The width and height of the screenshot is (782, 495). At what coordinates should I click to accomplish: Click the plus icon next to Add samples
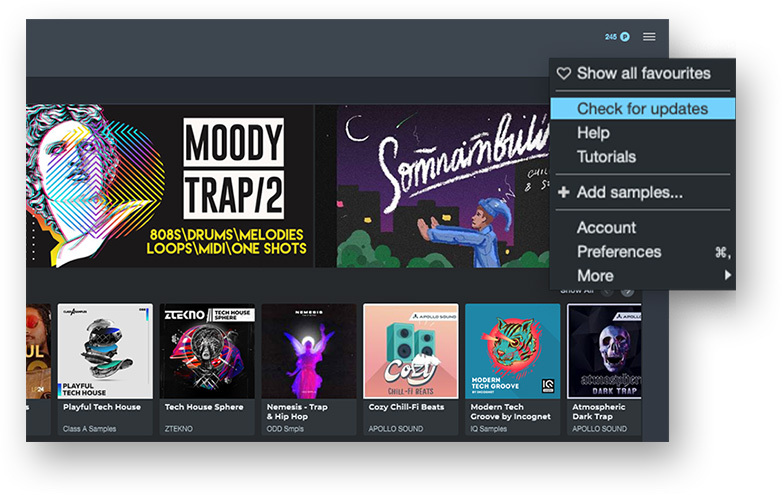(564, 192)
